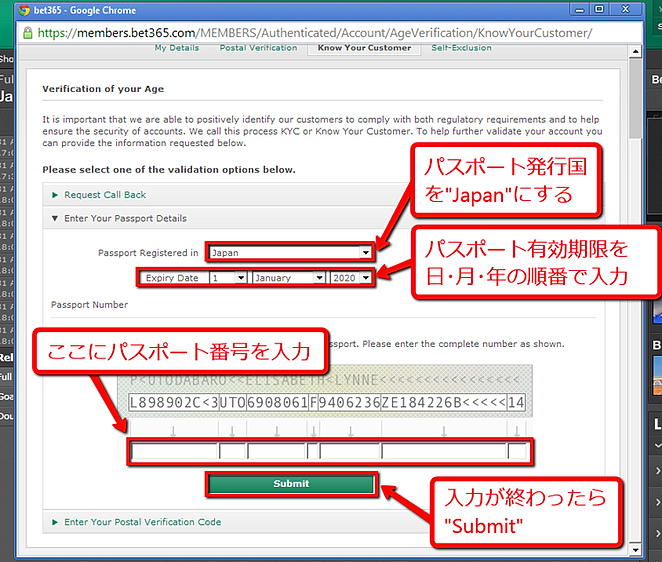This screenshot has width=662, height=562.
Task: Click the Expiry Date label
Action: coord(172,278)
